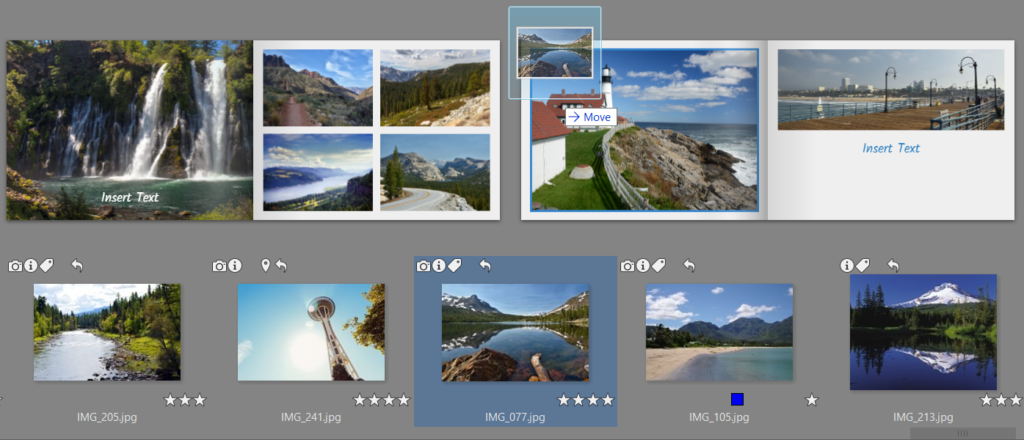Select the misty river valley photo in grid

click(318, 172)
